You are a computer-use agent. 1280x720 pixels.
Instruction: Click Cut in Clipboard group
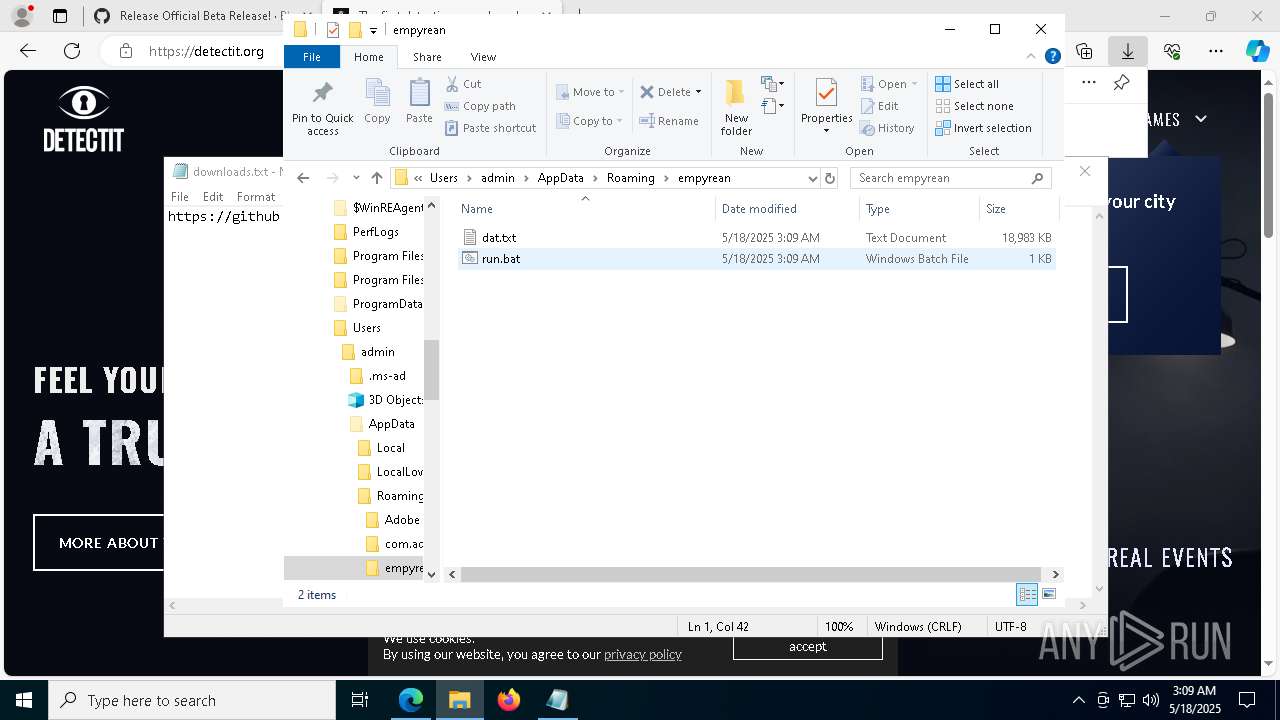tap(463, 84)
